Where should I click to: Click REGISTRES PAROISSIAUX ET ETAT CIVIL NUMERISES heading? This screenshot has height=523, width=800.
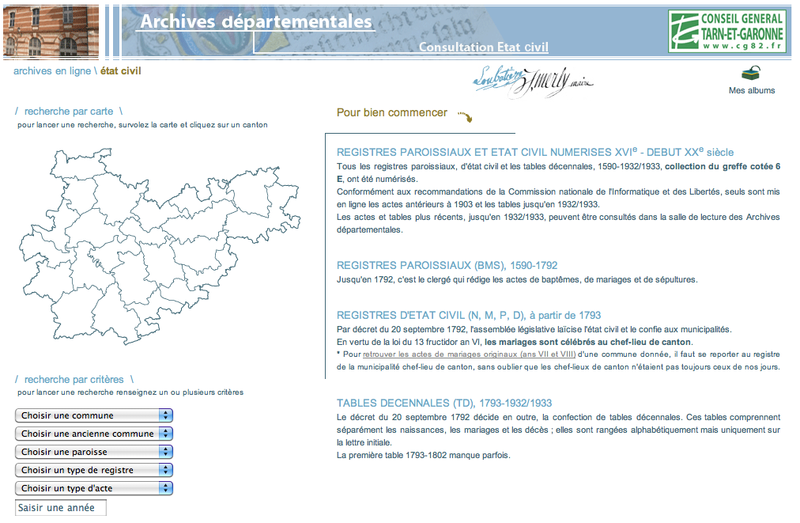coord(535,152)
